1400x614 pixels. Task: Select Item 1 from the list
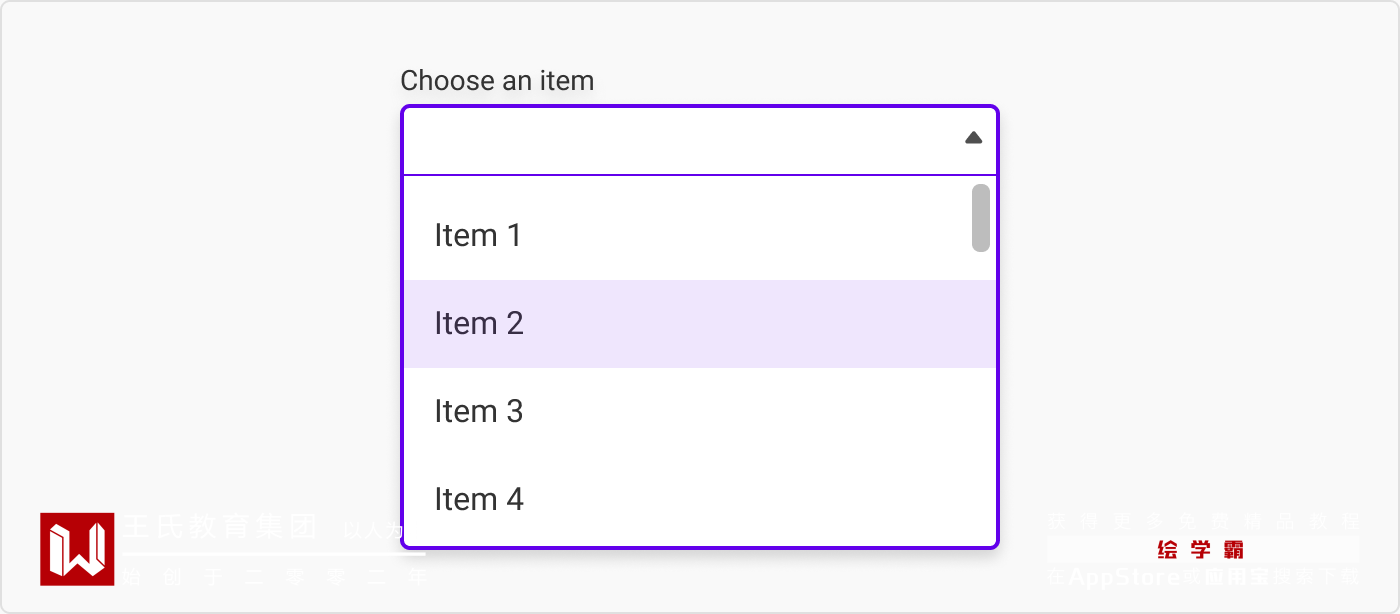[478, 236]
